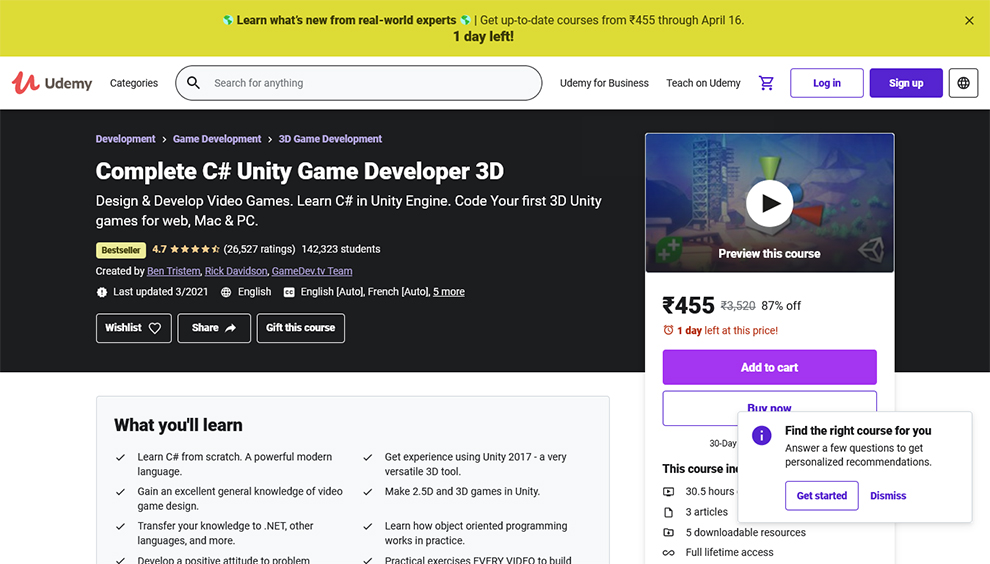Viewport: 990px width, 564px height.
Task: Click the ₹455 price text
Action: click(x=688, y=306)
